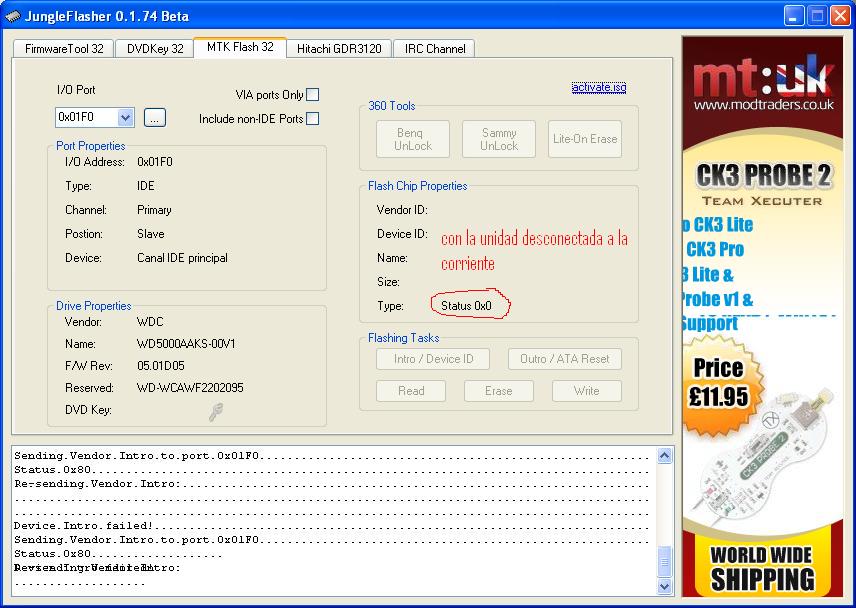Click the log scrollbar down arrow
856x608 pixels.
[x=664, y=586]
